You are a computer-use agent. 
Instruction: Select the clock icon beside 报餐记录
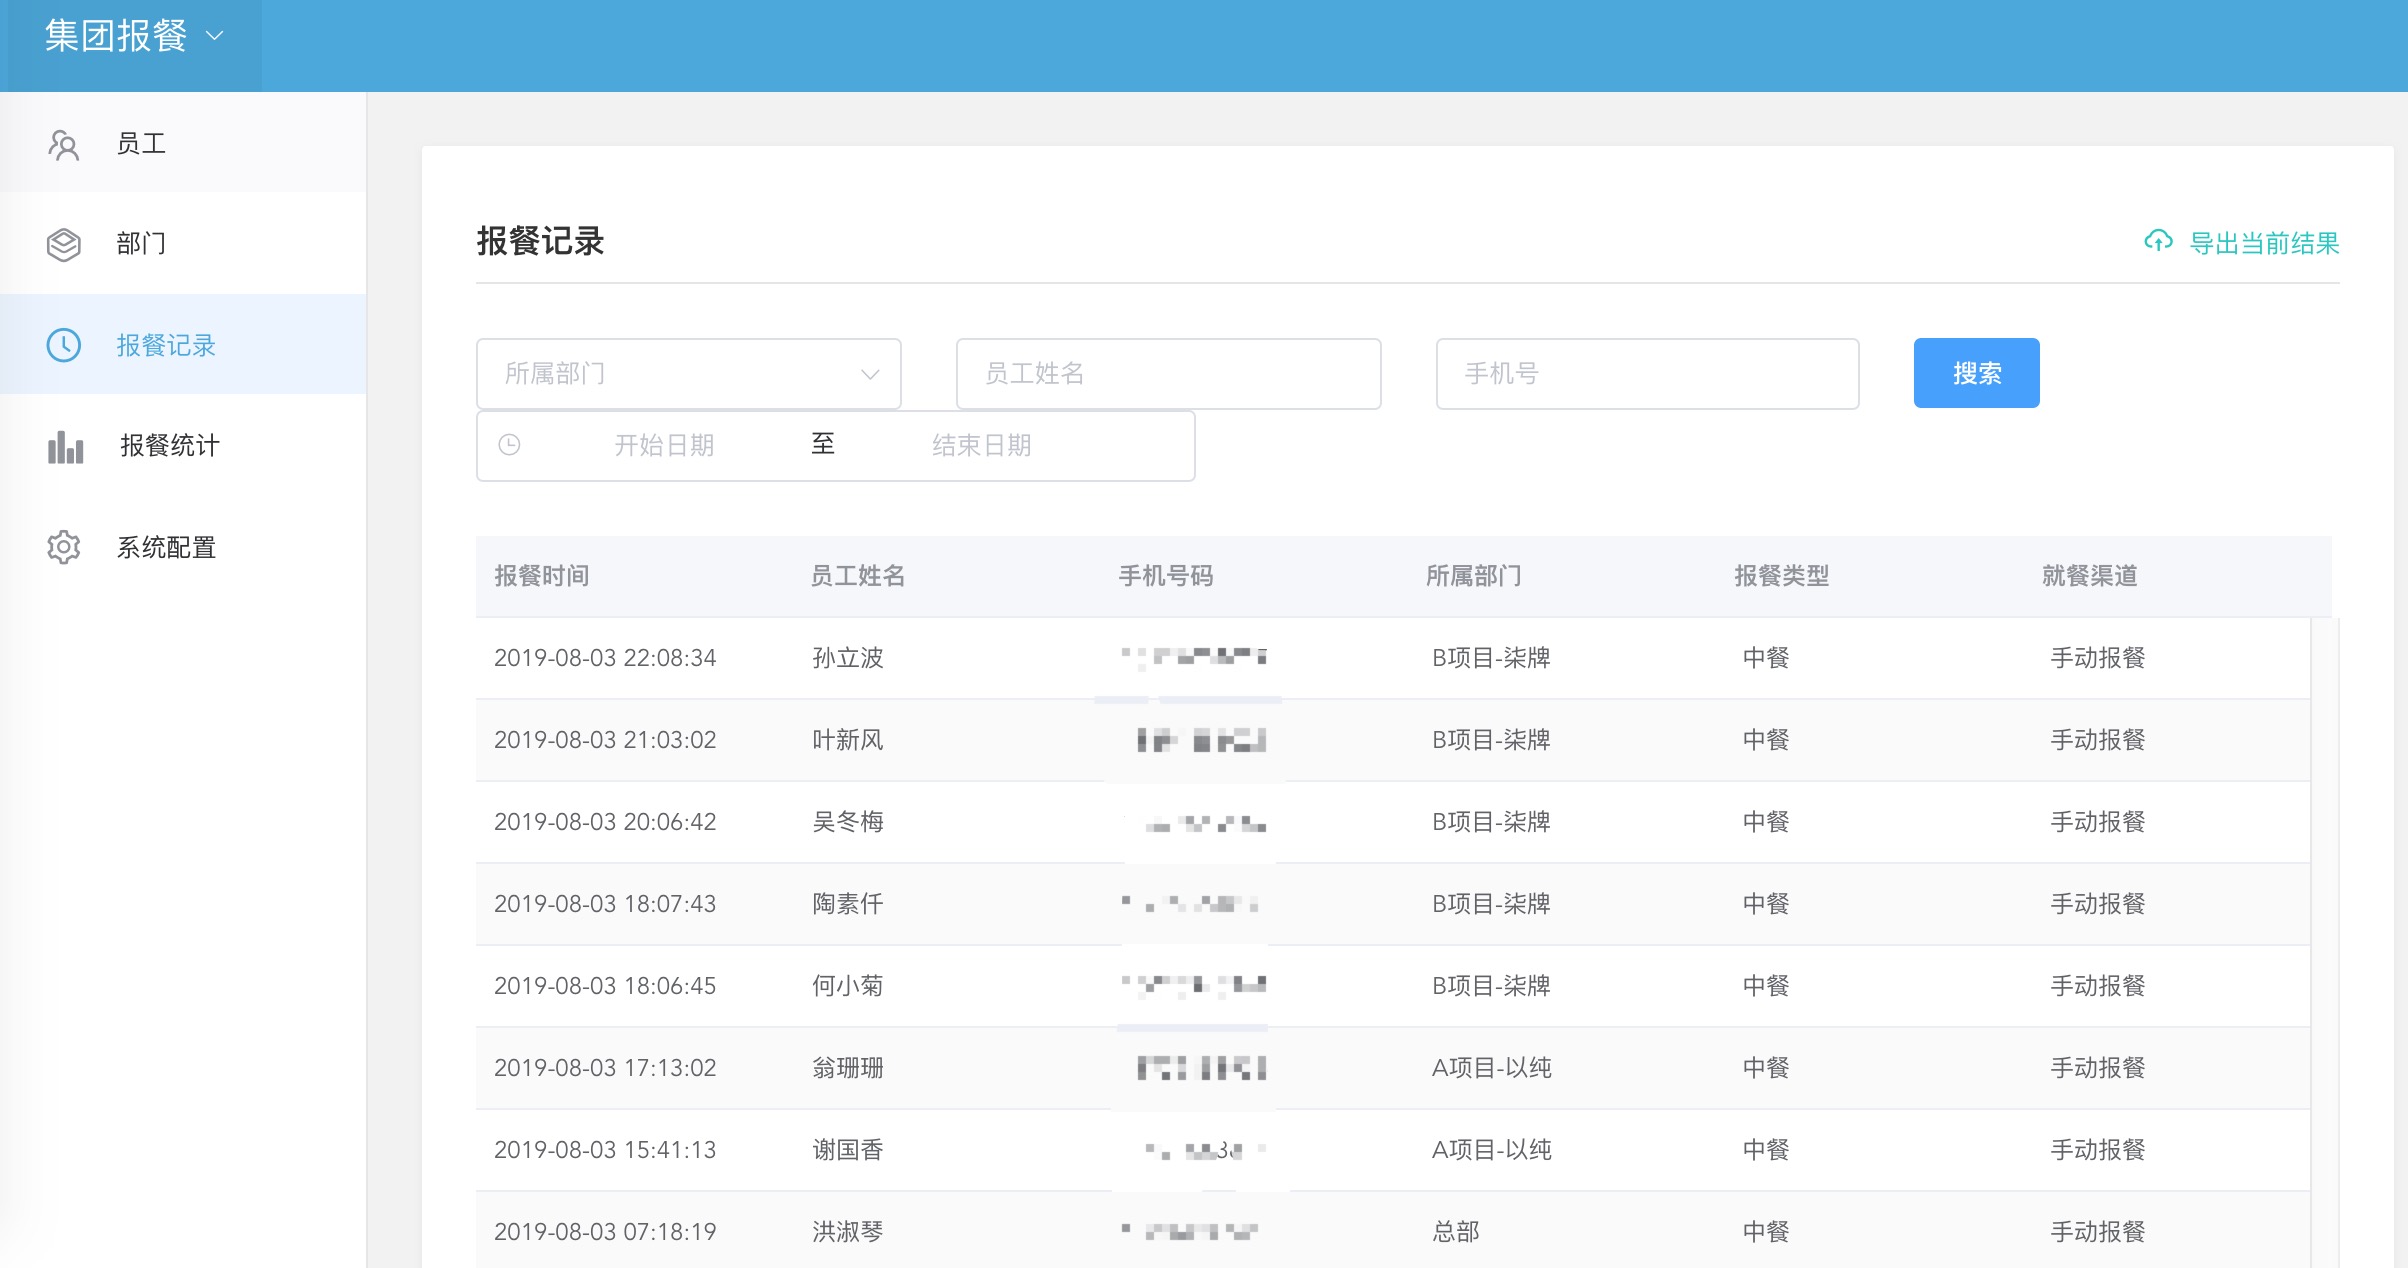(x=64, y=345)
